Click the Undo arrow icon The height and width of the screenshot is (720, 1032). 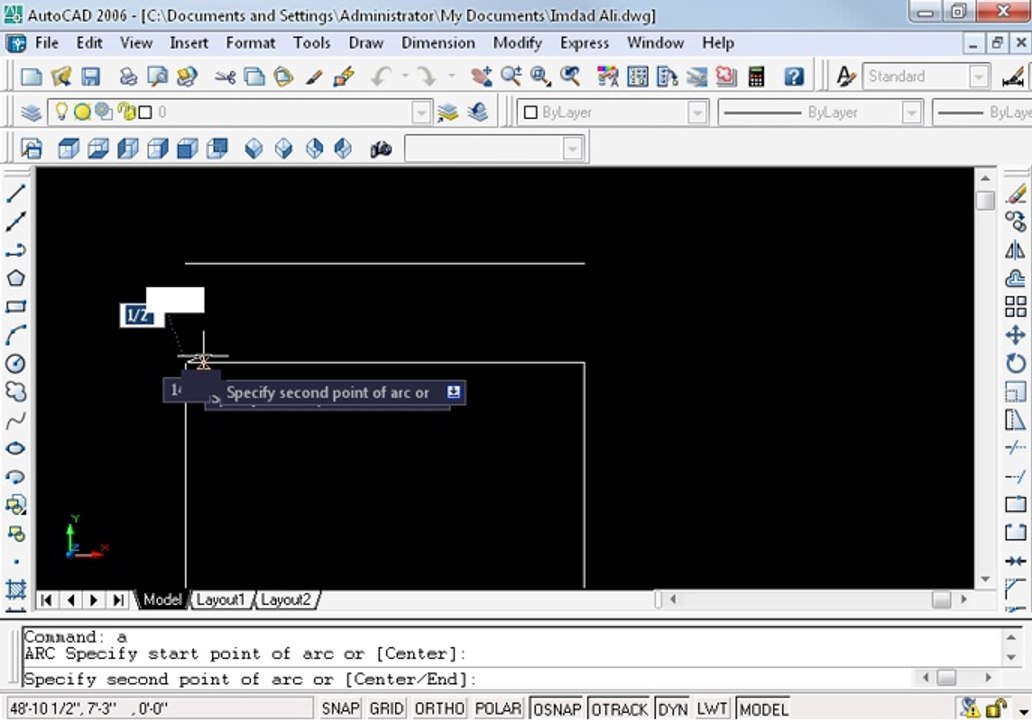pos(382,76)
